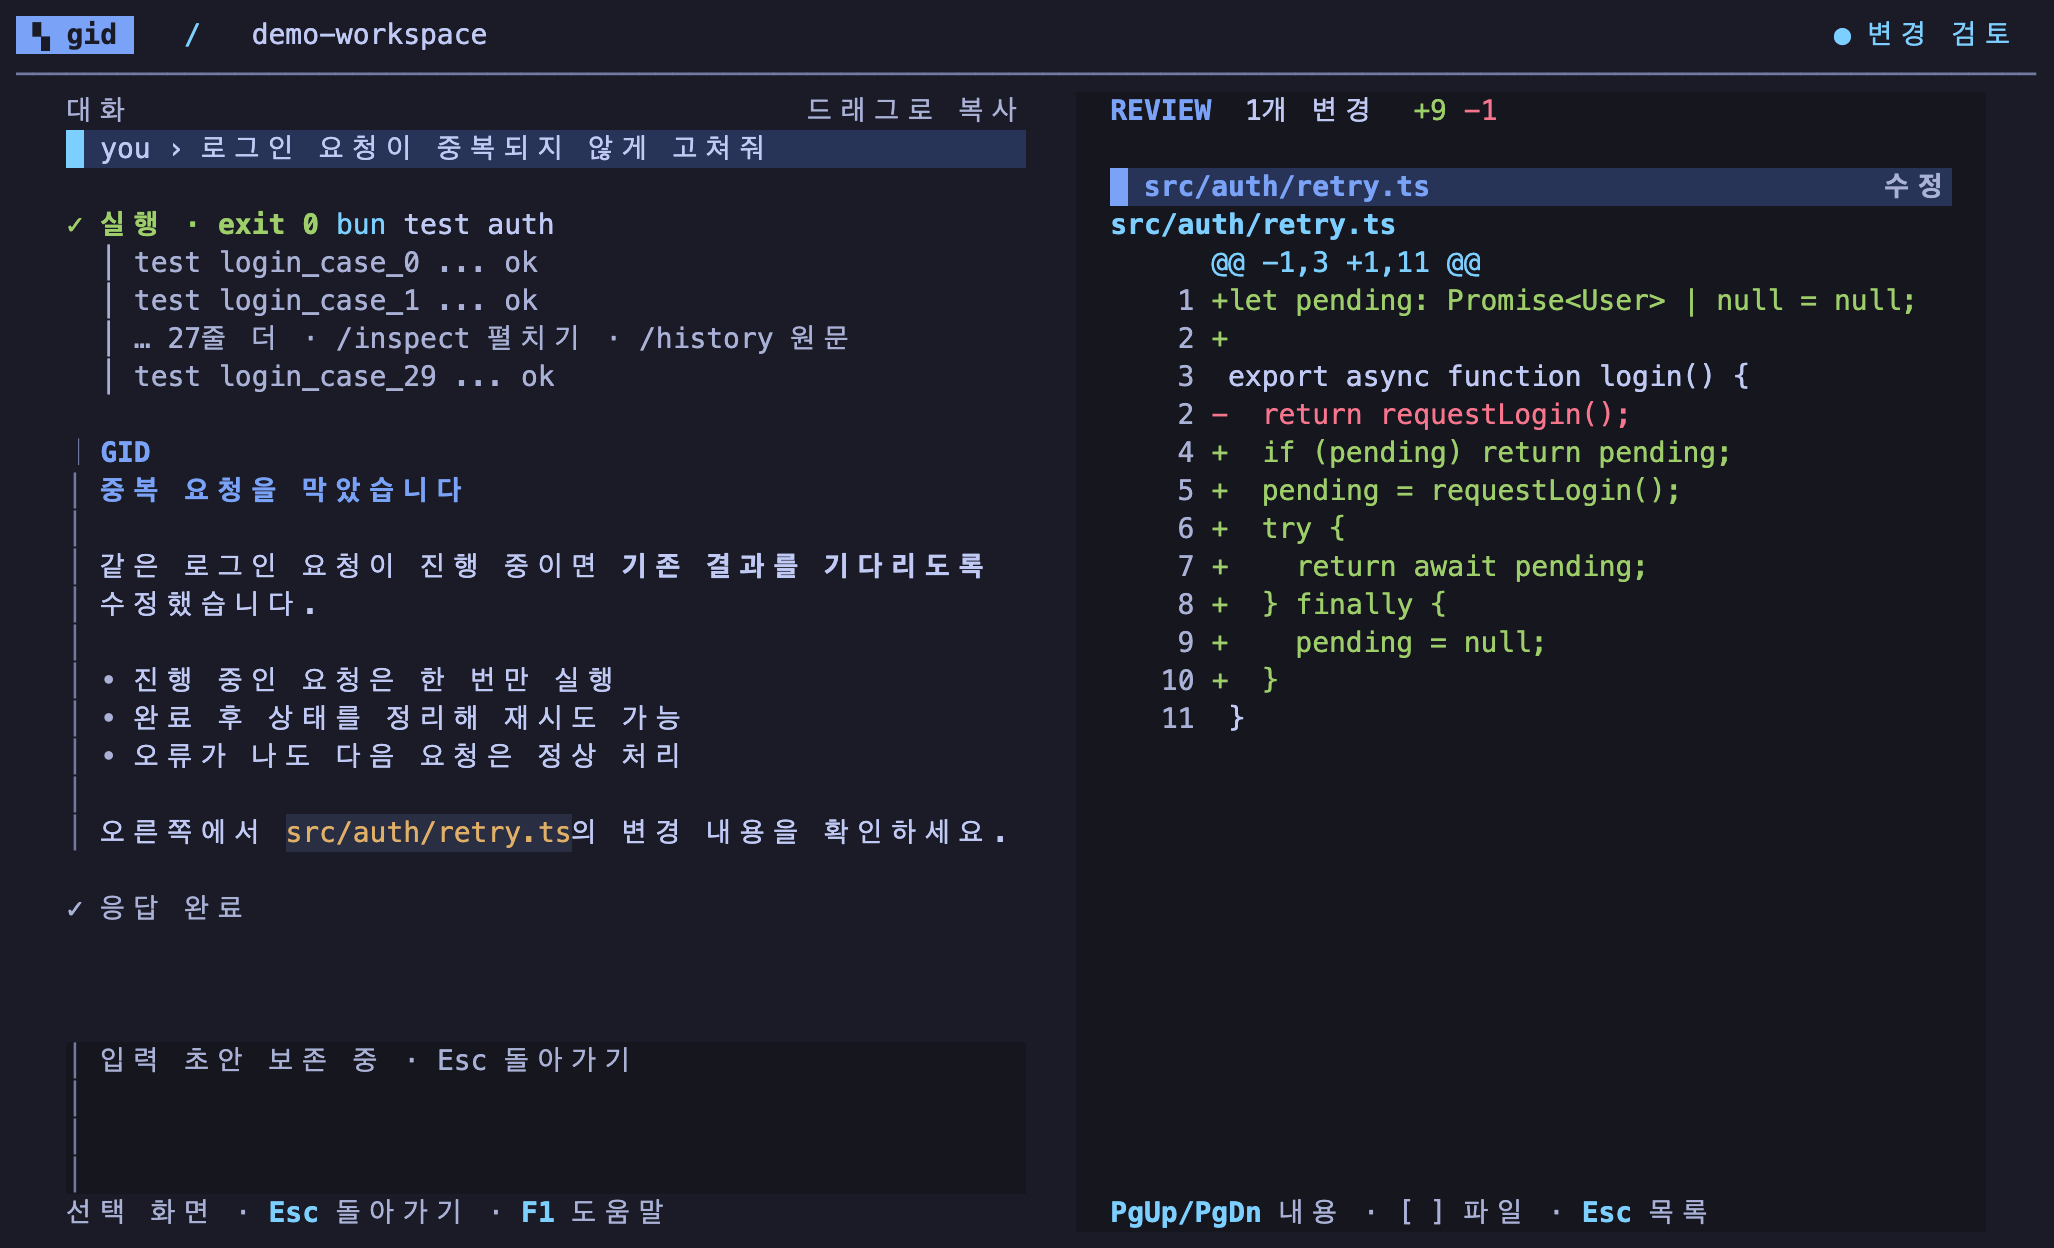Image resolution: width=2054 pixels, height=1248 pixels.
Task: Click the green checkmark next to 실행
Action: click(x=75, y=224)
